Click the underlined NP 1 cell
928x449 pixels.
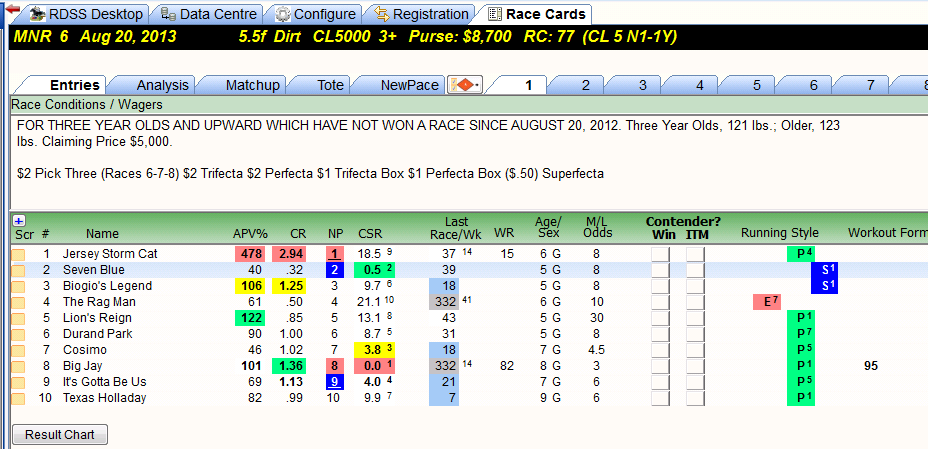pos(335,254)
